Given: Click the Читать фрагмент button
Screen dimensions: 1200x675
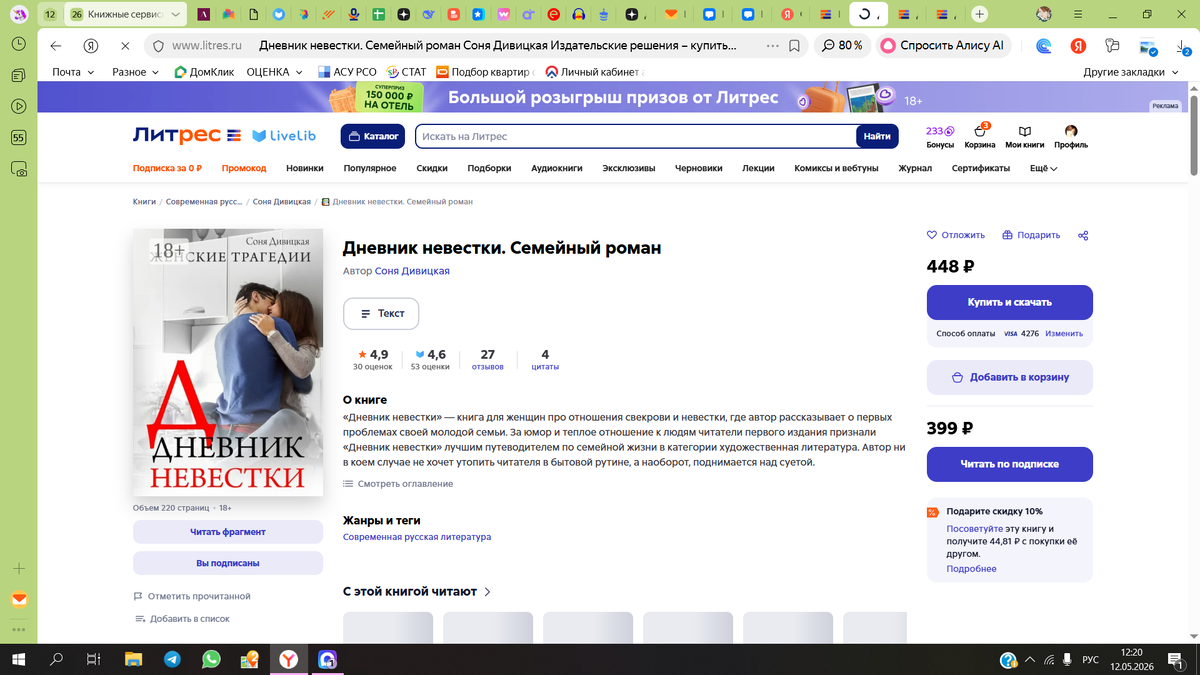Looking at the screenshot, I should point(228,532).
